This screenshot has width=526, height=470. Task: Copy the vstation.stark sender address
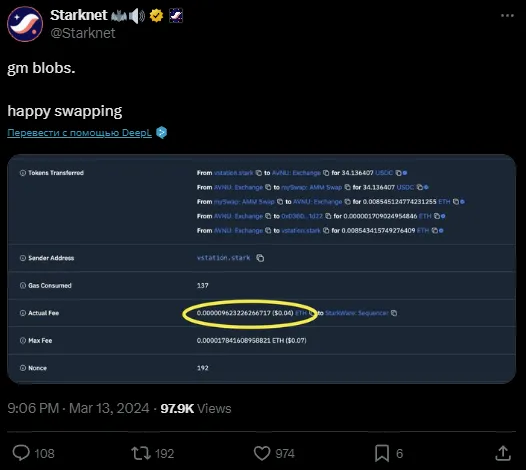pos(260,258)
